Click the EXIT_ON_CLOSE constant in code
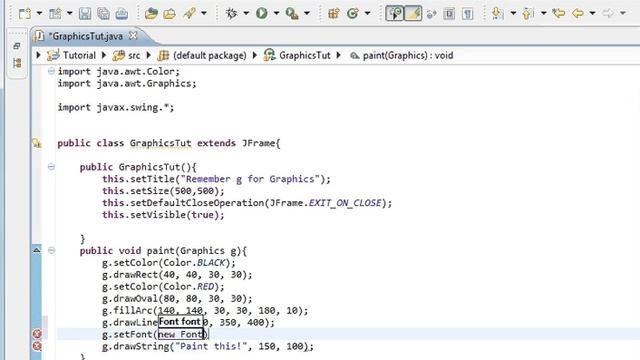 click(x=345, y=203)
